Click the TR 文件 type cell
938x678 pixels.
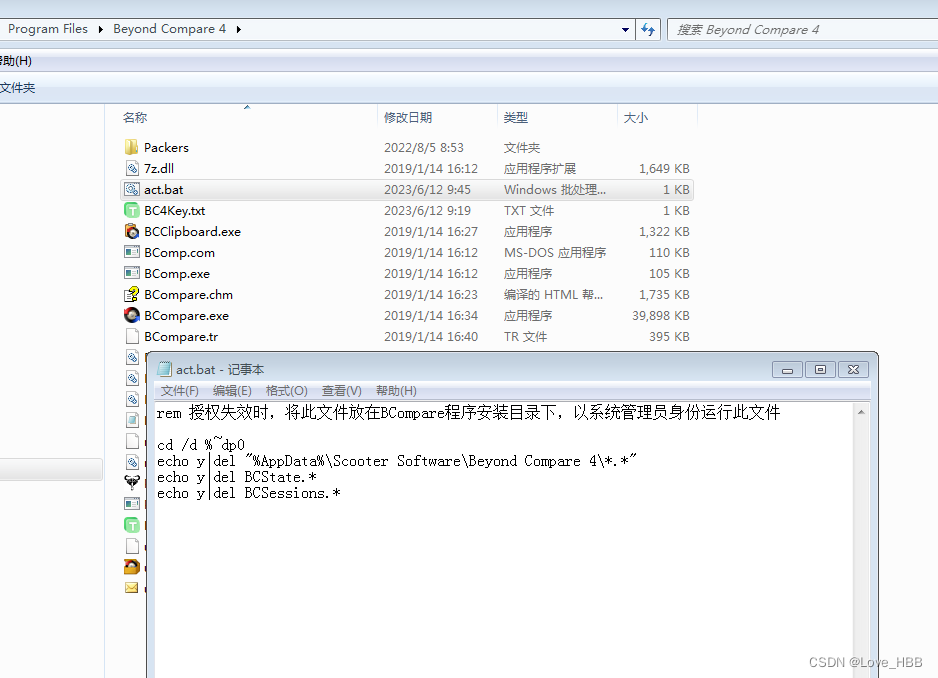[x=525, y=336]
